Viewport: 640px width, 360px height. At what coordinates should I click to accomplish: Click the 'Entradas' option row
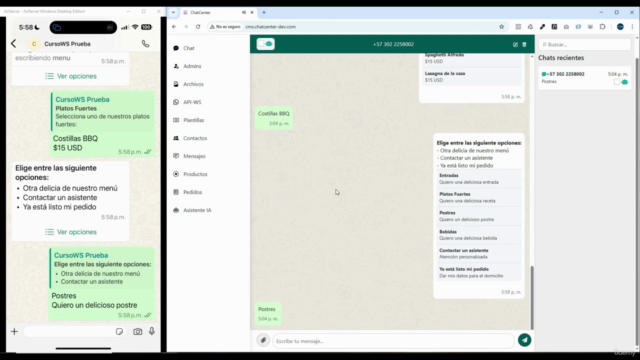479,179
